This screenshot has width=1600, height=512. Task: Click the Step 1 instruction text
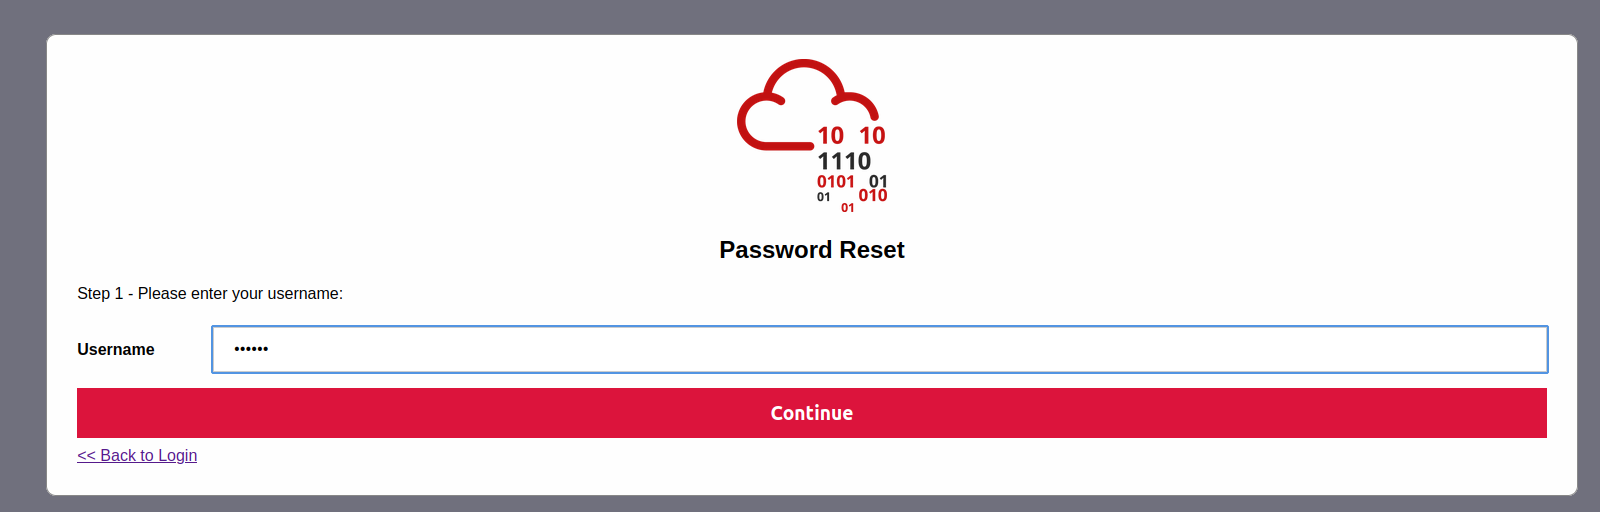(x=210, y=293)
